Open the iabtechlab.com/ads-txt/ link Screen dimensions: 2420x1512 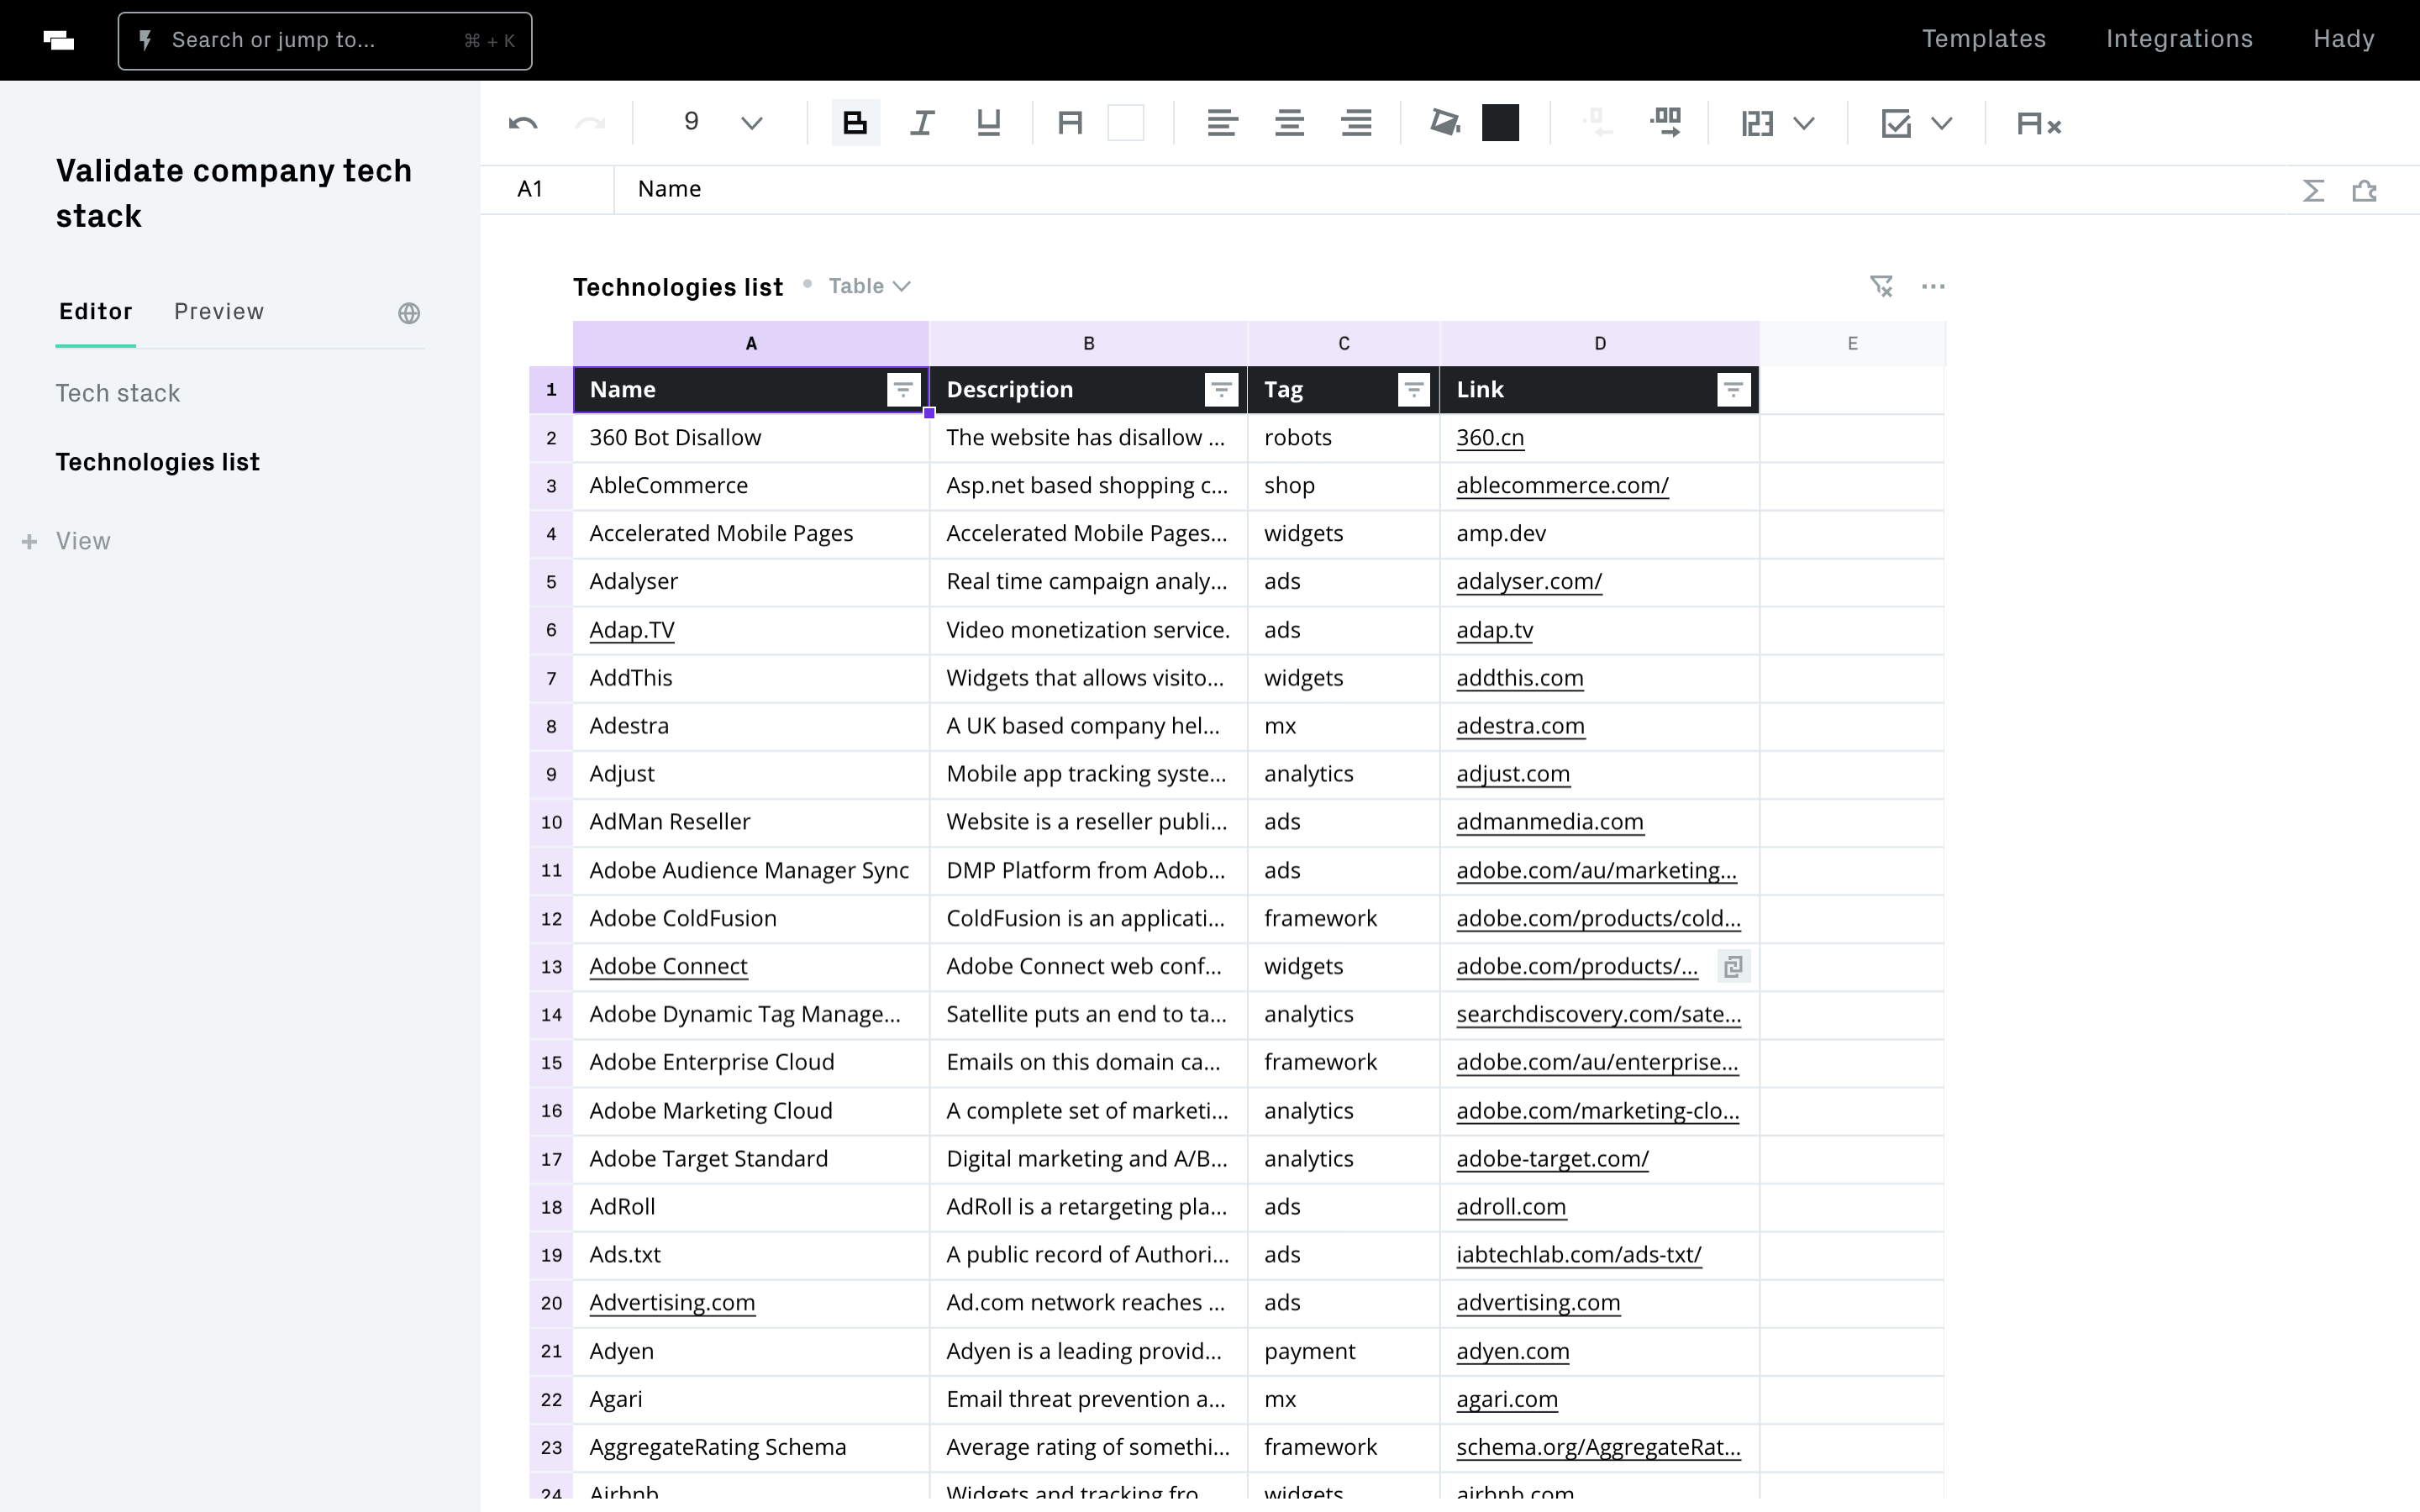pos(1578,1254)
